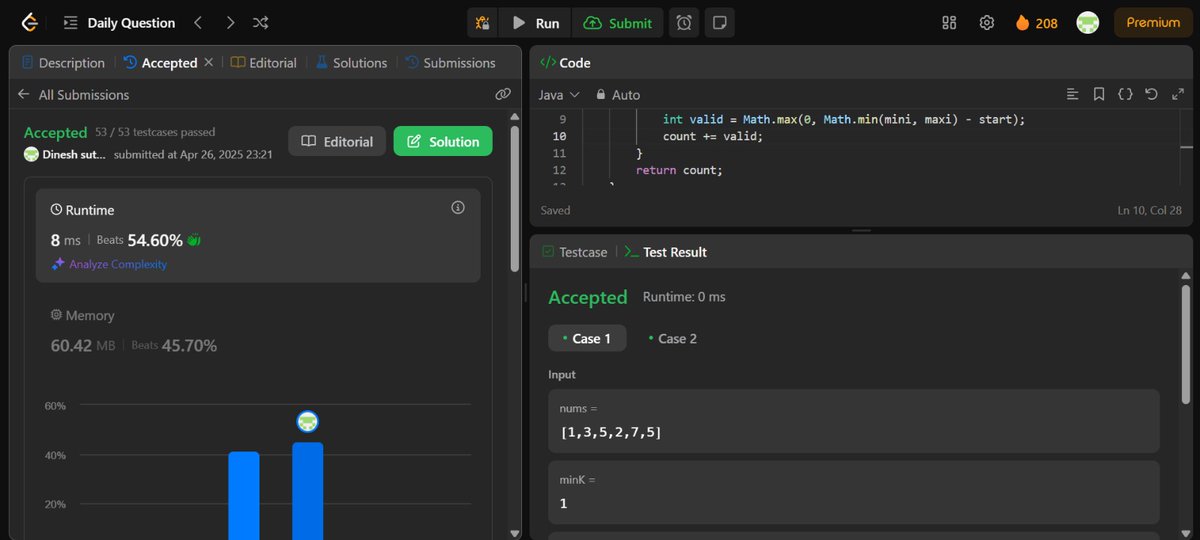The image size is (1200, 540).
Task: Close the Accepted tab
Action: point(208,62)
